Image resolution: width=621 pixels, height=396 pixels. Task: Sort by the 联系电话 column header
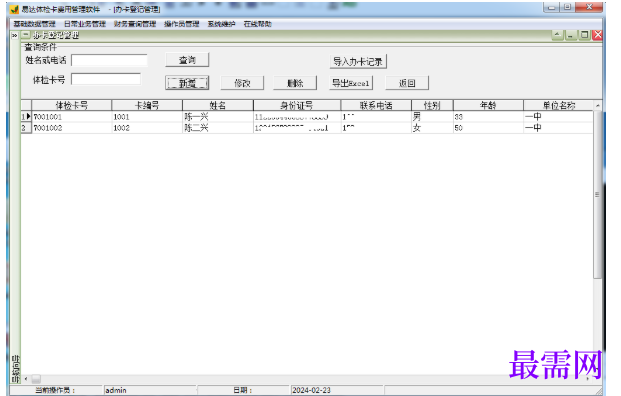point(376,105)
